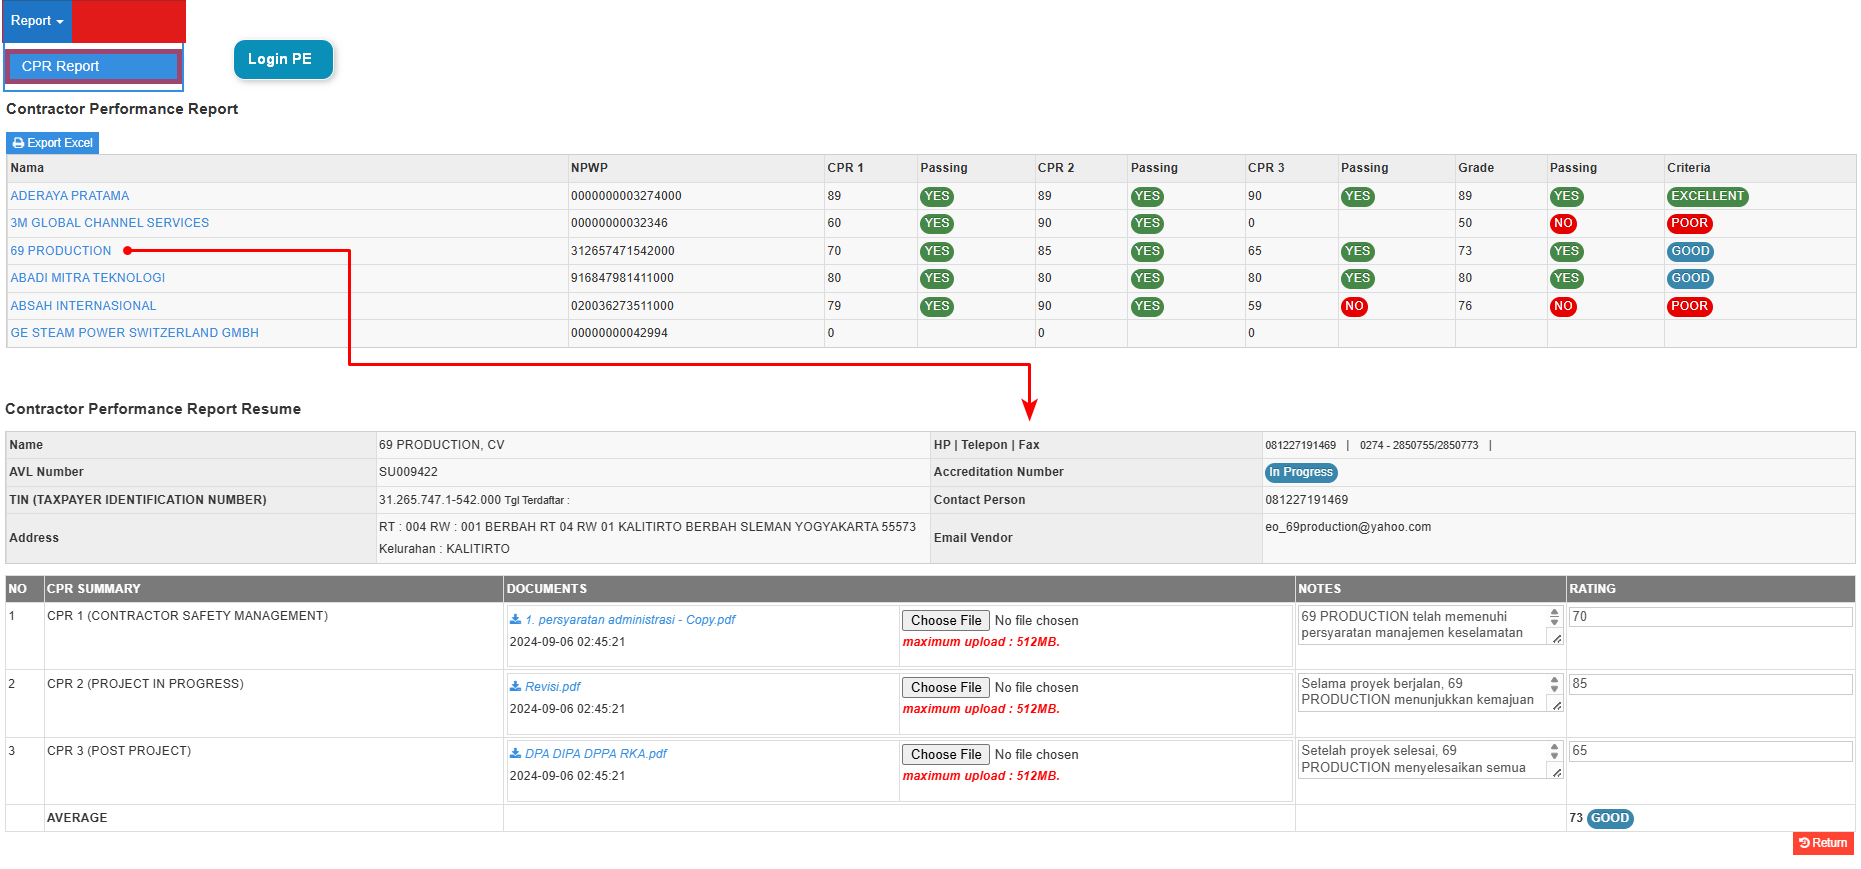Click the Export Excel button
The image size is (1861, 869).
click(53, 143)
